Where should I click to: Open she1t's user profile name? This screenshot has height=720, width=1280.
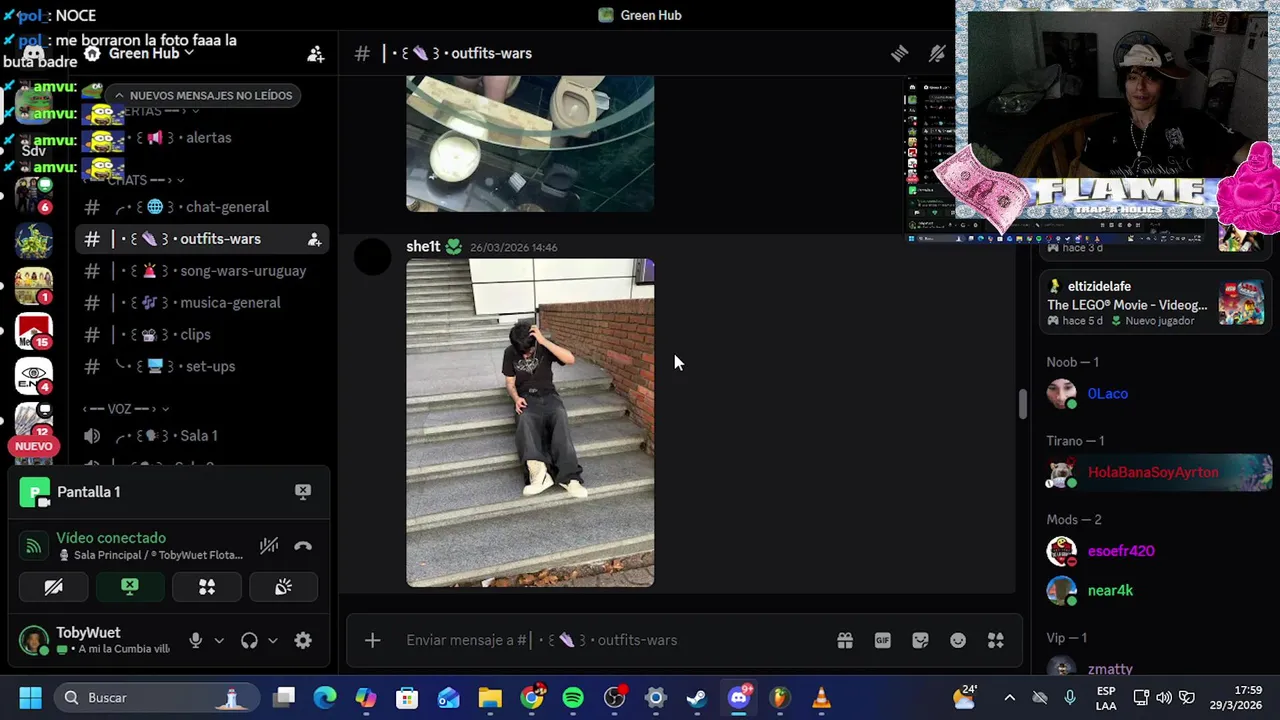tap(423, 247)
